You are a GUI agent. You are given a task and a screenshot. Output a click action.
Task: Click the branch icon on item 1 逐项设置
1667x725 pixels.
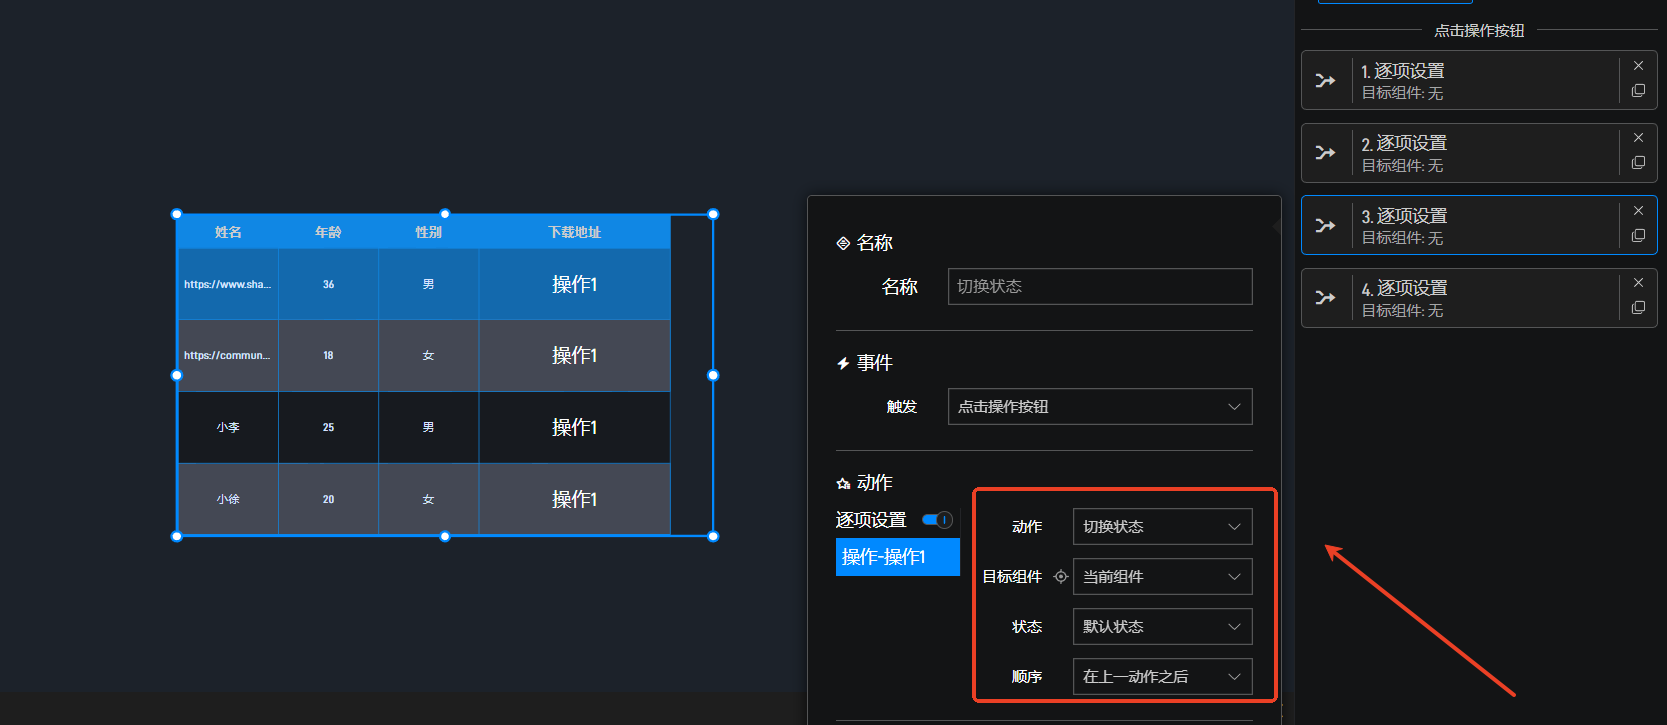click(1325, 80)
